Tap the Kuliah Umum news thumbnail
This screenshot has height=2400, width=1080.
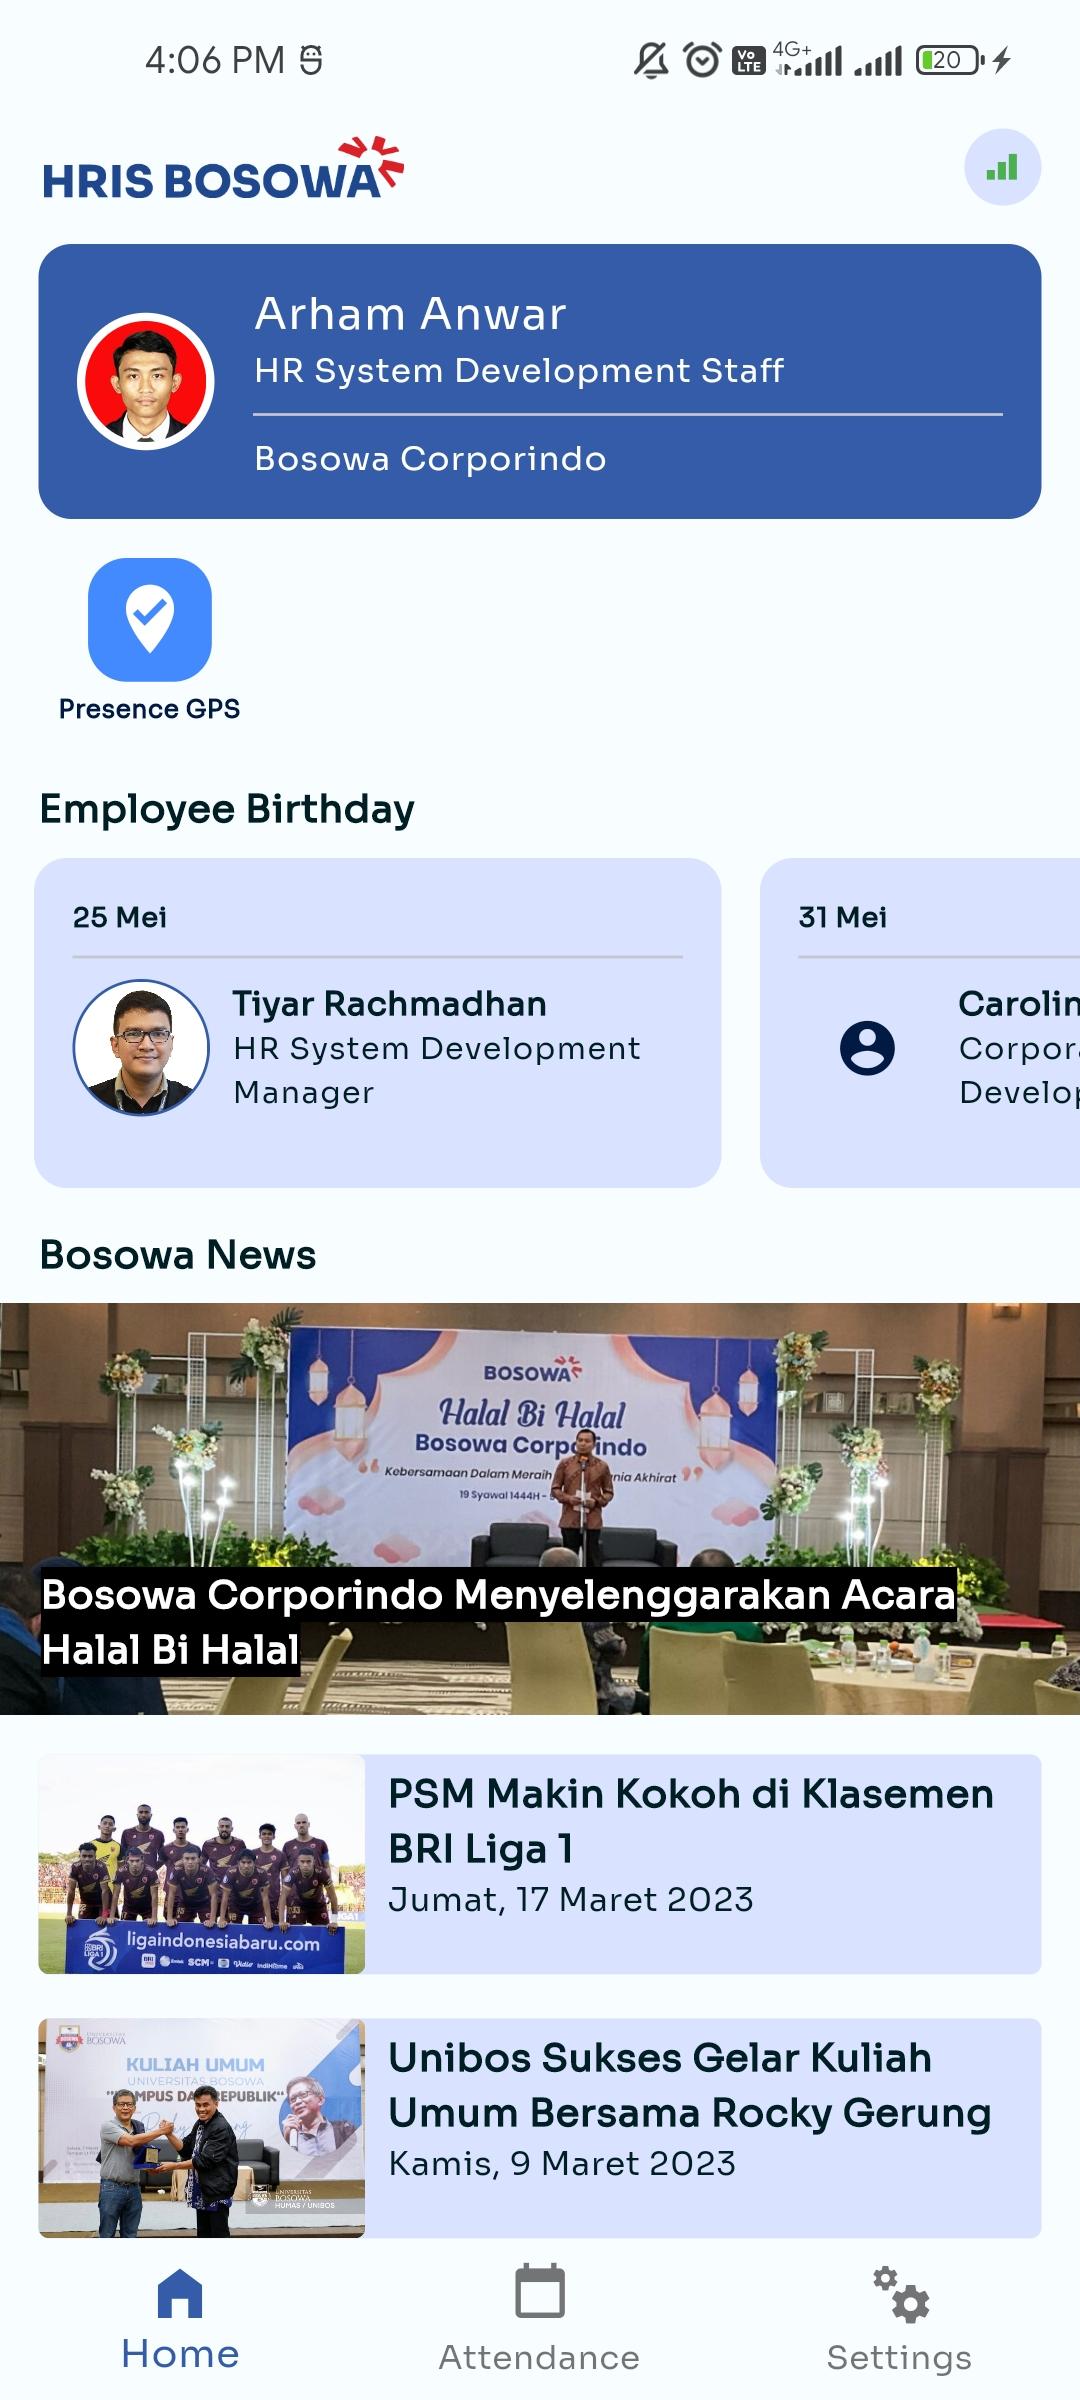[x=201, y=2128]
